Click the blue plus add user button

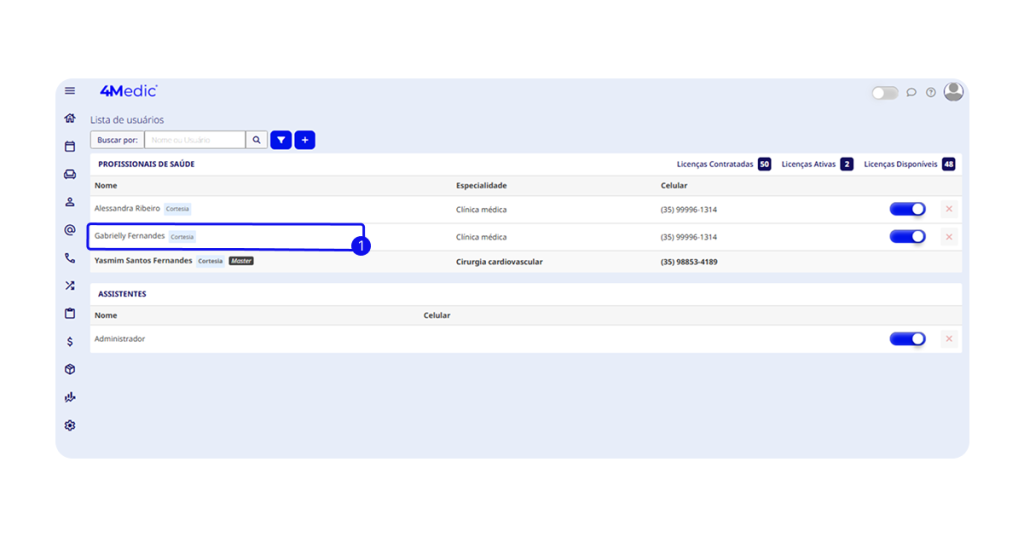(x=305, y=140)
